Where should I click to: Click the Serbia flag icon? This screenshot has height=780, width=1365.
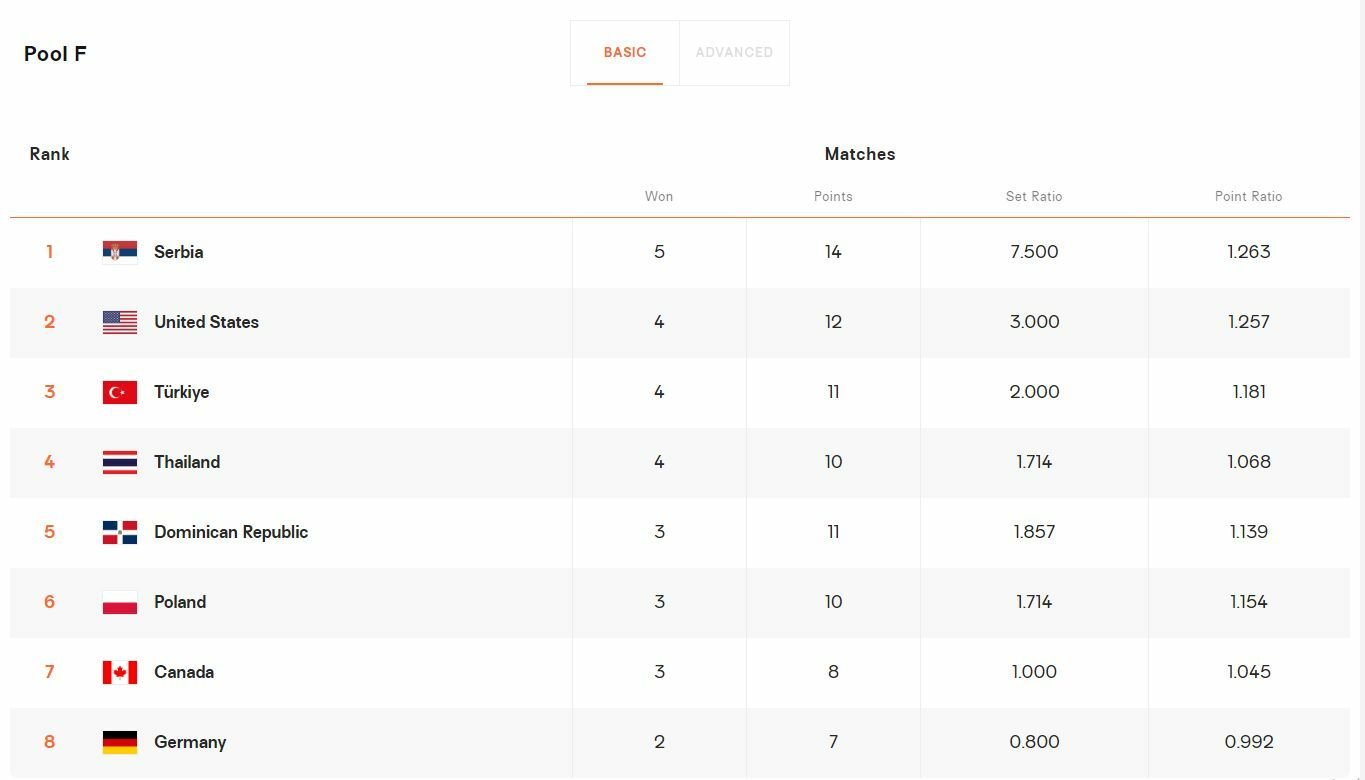point(120,252)
